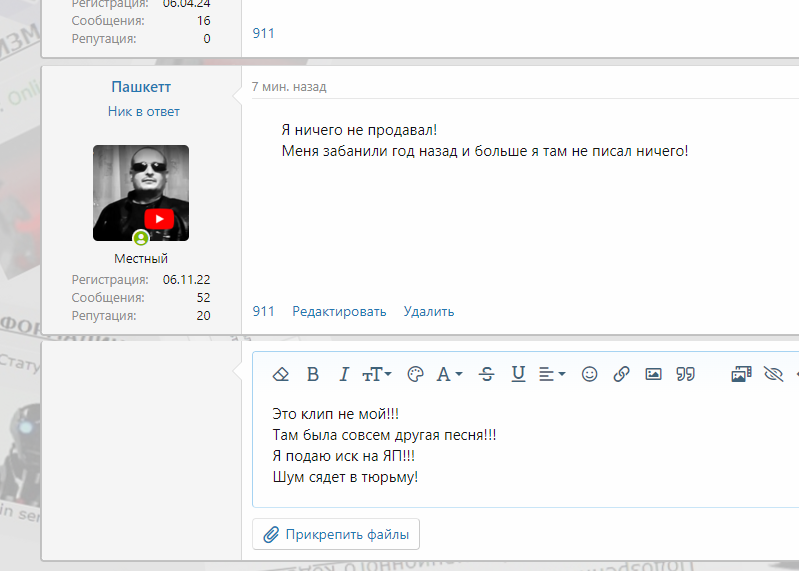Click 911 link in the upper post
This screenshot has height=571, width=799.
click(x=263, y=33)
